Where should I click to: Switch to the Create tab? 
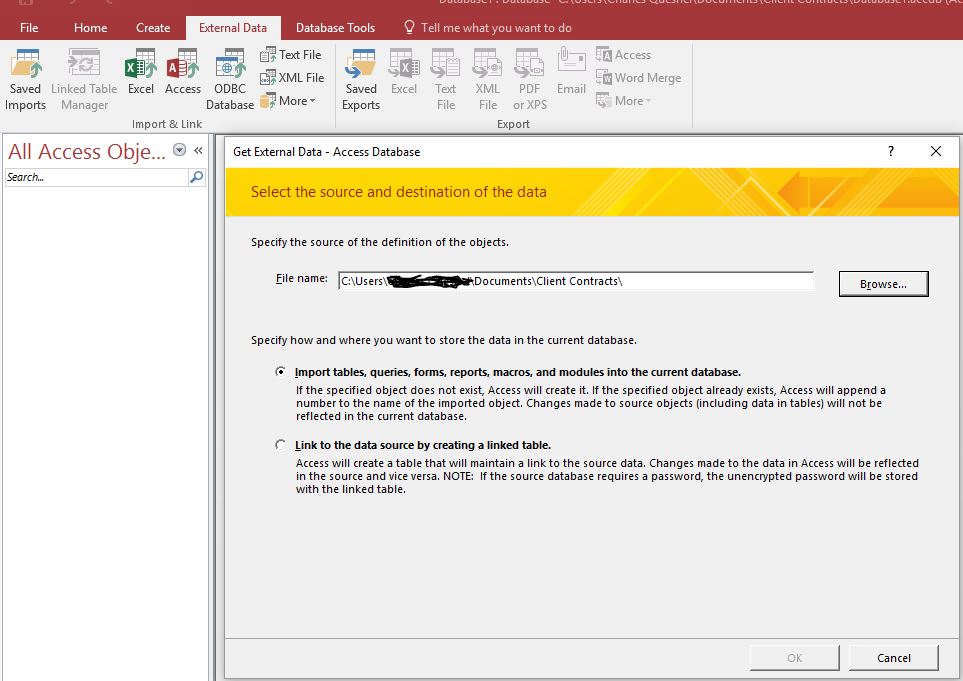point(153,28)
